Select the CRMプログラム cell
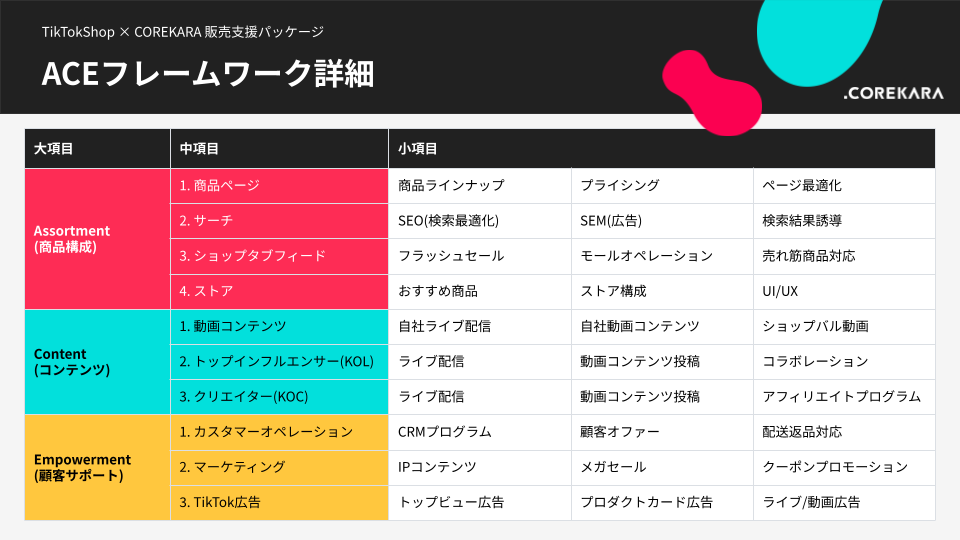Viewport: 960px width, 540px height. [x=479, y=432]
